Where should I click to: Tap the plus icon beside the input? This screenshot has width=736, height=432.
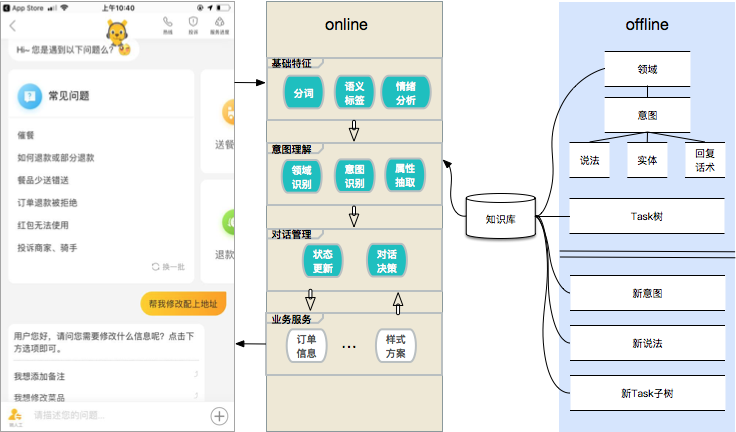coord(219,416)
